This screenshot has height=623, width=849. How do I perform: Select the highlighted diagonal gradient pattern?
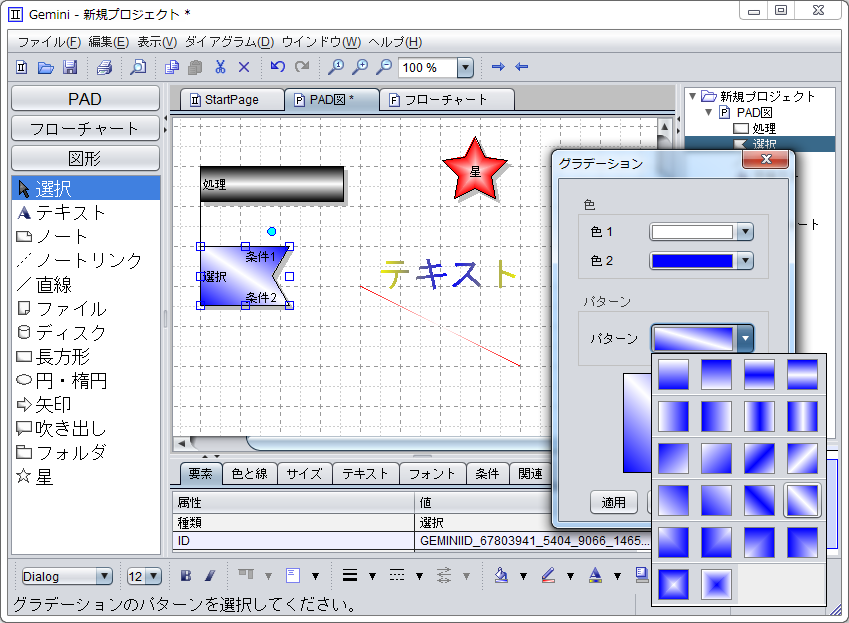tap(802, 500)
